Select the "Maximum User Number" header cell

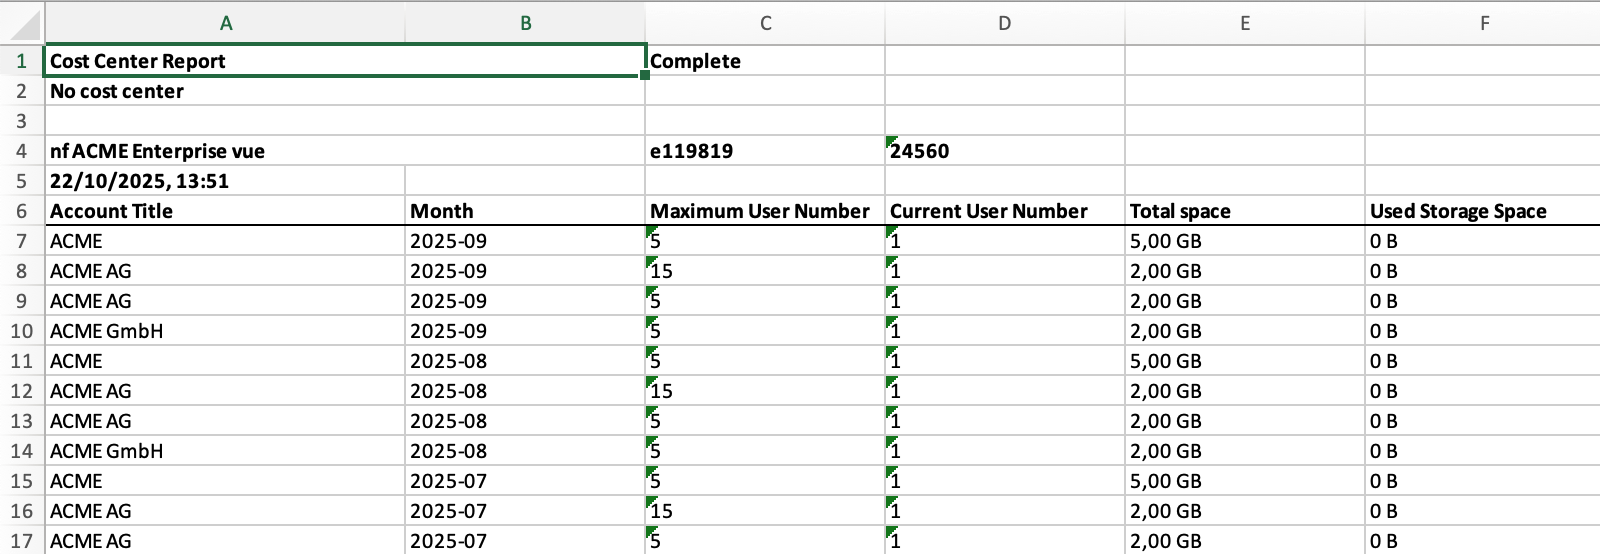tap(765, 211)
